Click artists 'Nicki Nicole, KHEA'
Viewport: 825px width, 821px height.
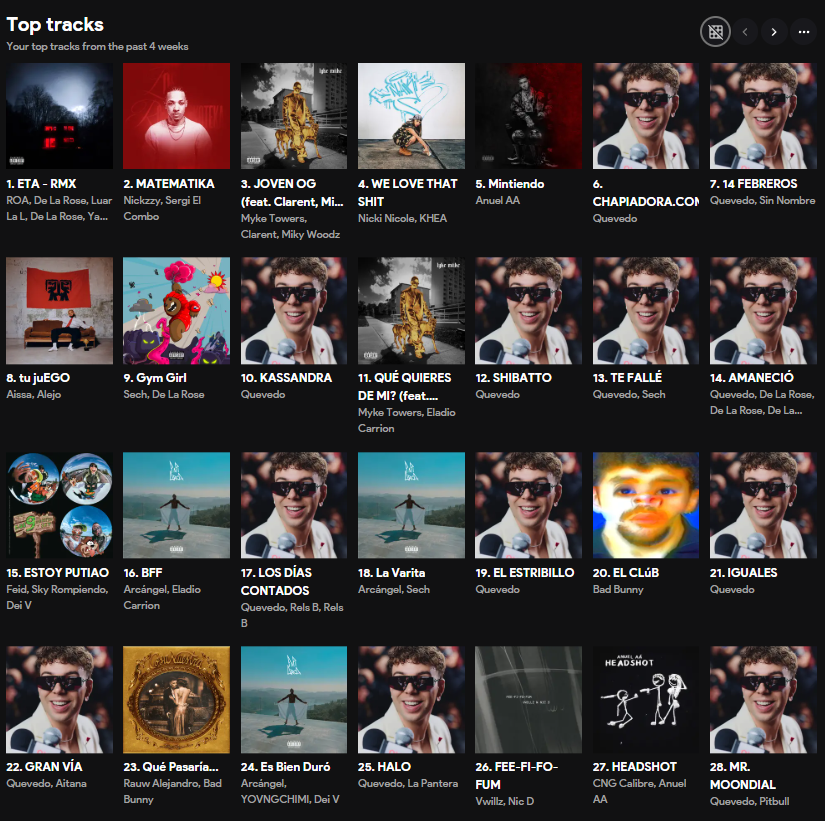pos(403,218)
